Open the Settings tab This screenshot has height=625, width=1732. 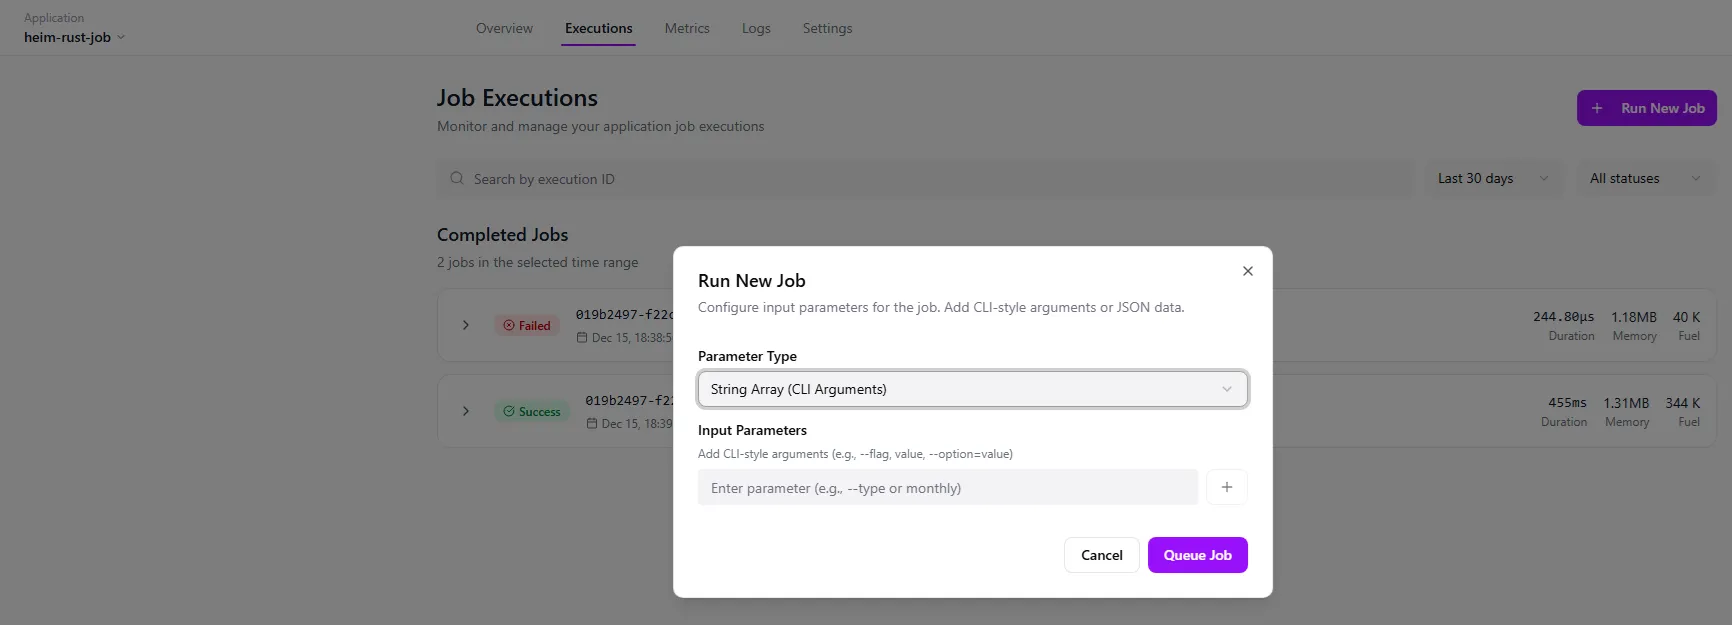(827, 28)
